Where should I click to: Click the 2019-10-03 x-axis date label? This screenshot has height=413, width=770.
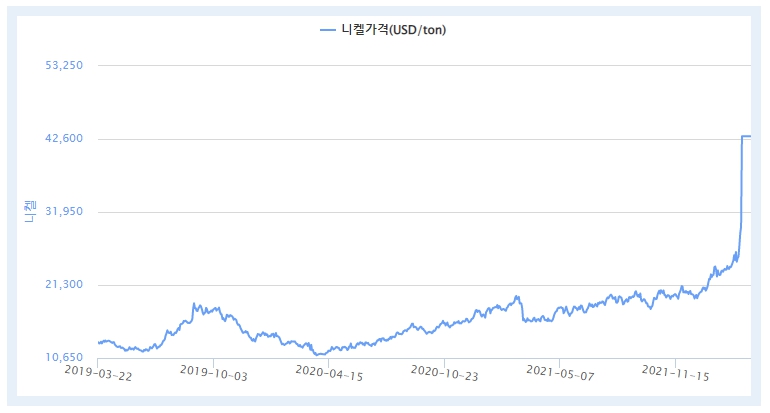pyautogui.click(x=213, y=373)
